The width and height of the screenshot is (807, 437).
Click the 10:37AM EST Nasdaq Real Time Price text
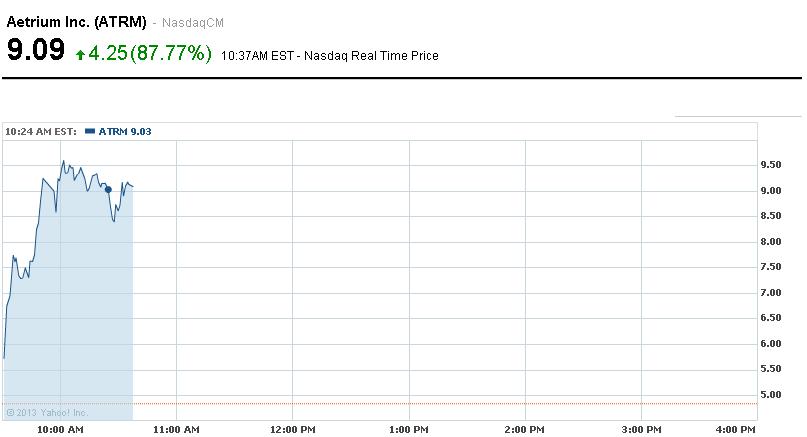pyautogui.click(x=330, y=56)
